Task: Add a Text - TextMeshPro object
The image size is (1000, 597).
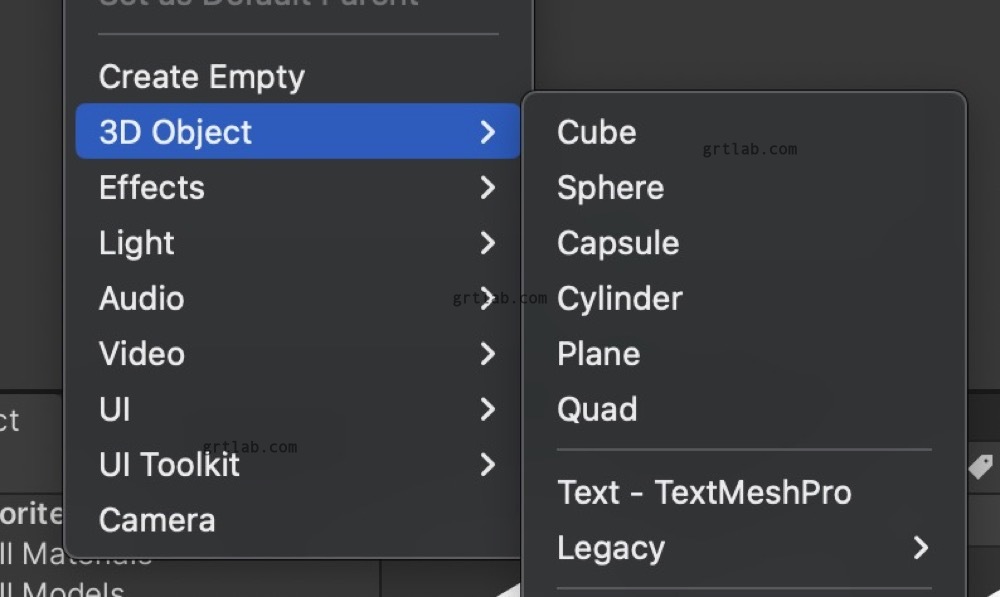Action: coord(704,492)
